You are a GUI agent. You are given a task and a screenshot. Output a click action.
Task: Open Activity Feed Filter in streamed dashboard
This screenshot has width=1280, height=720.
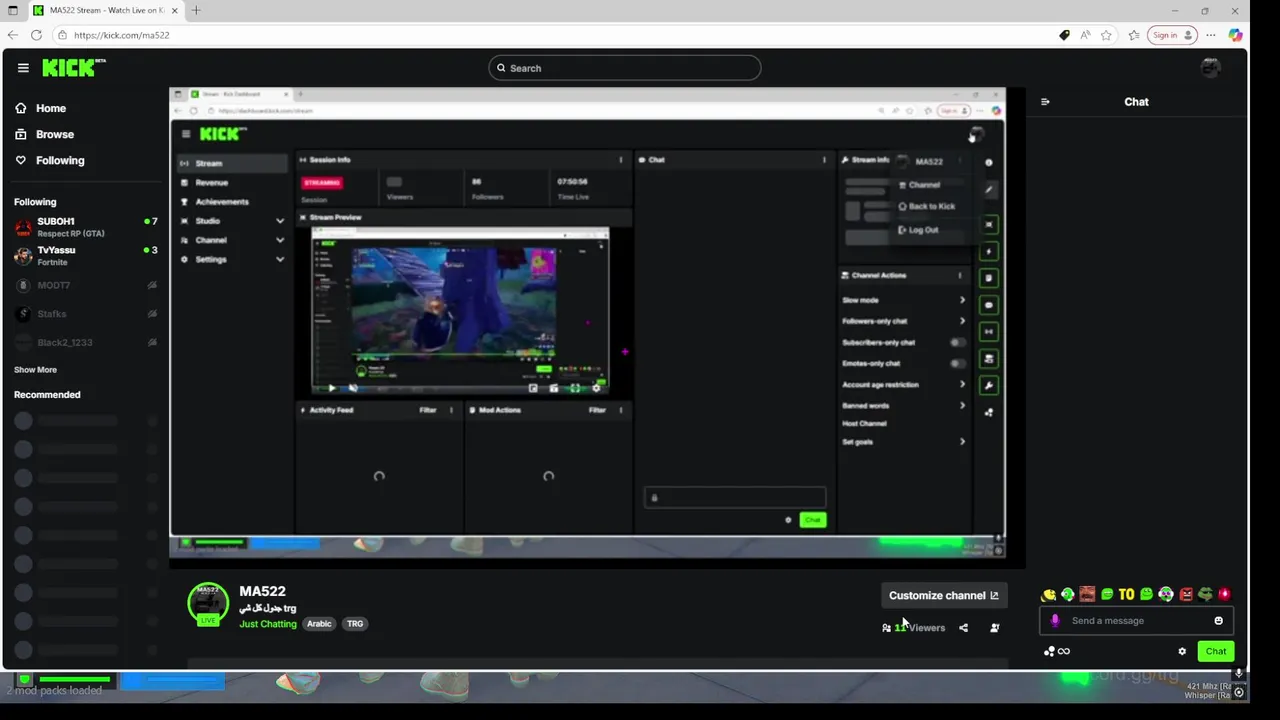coord(428,410)
